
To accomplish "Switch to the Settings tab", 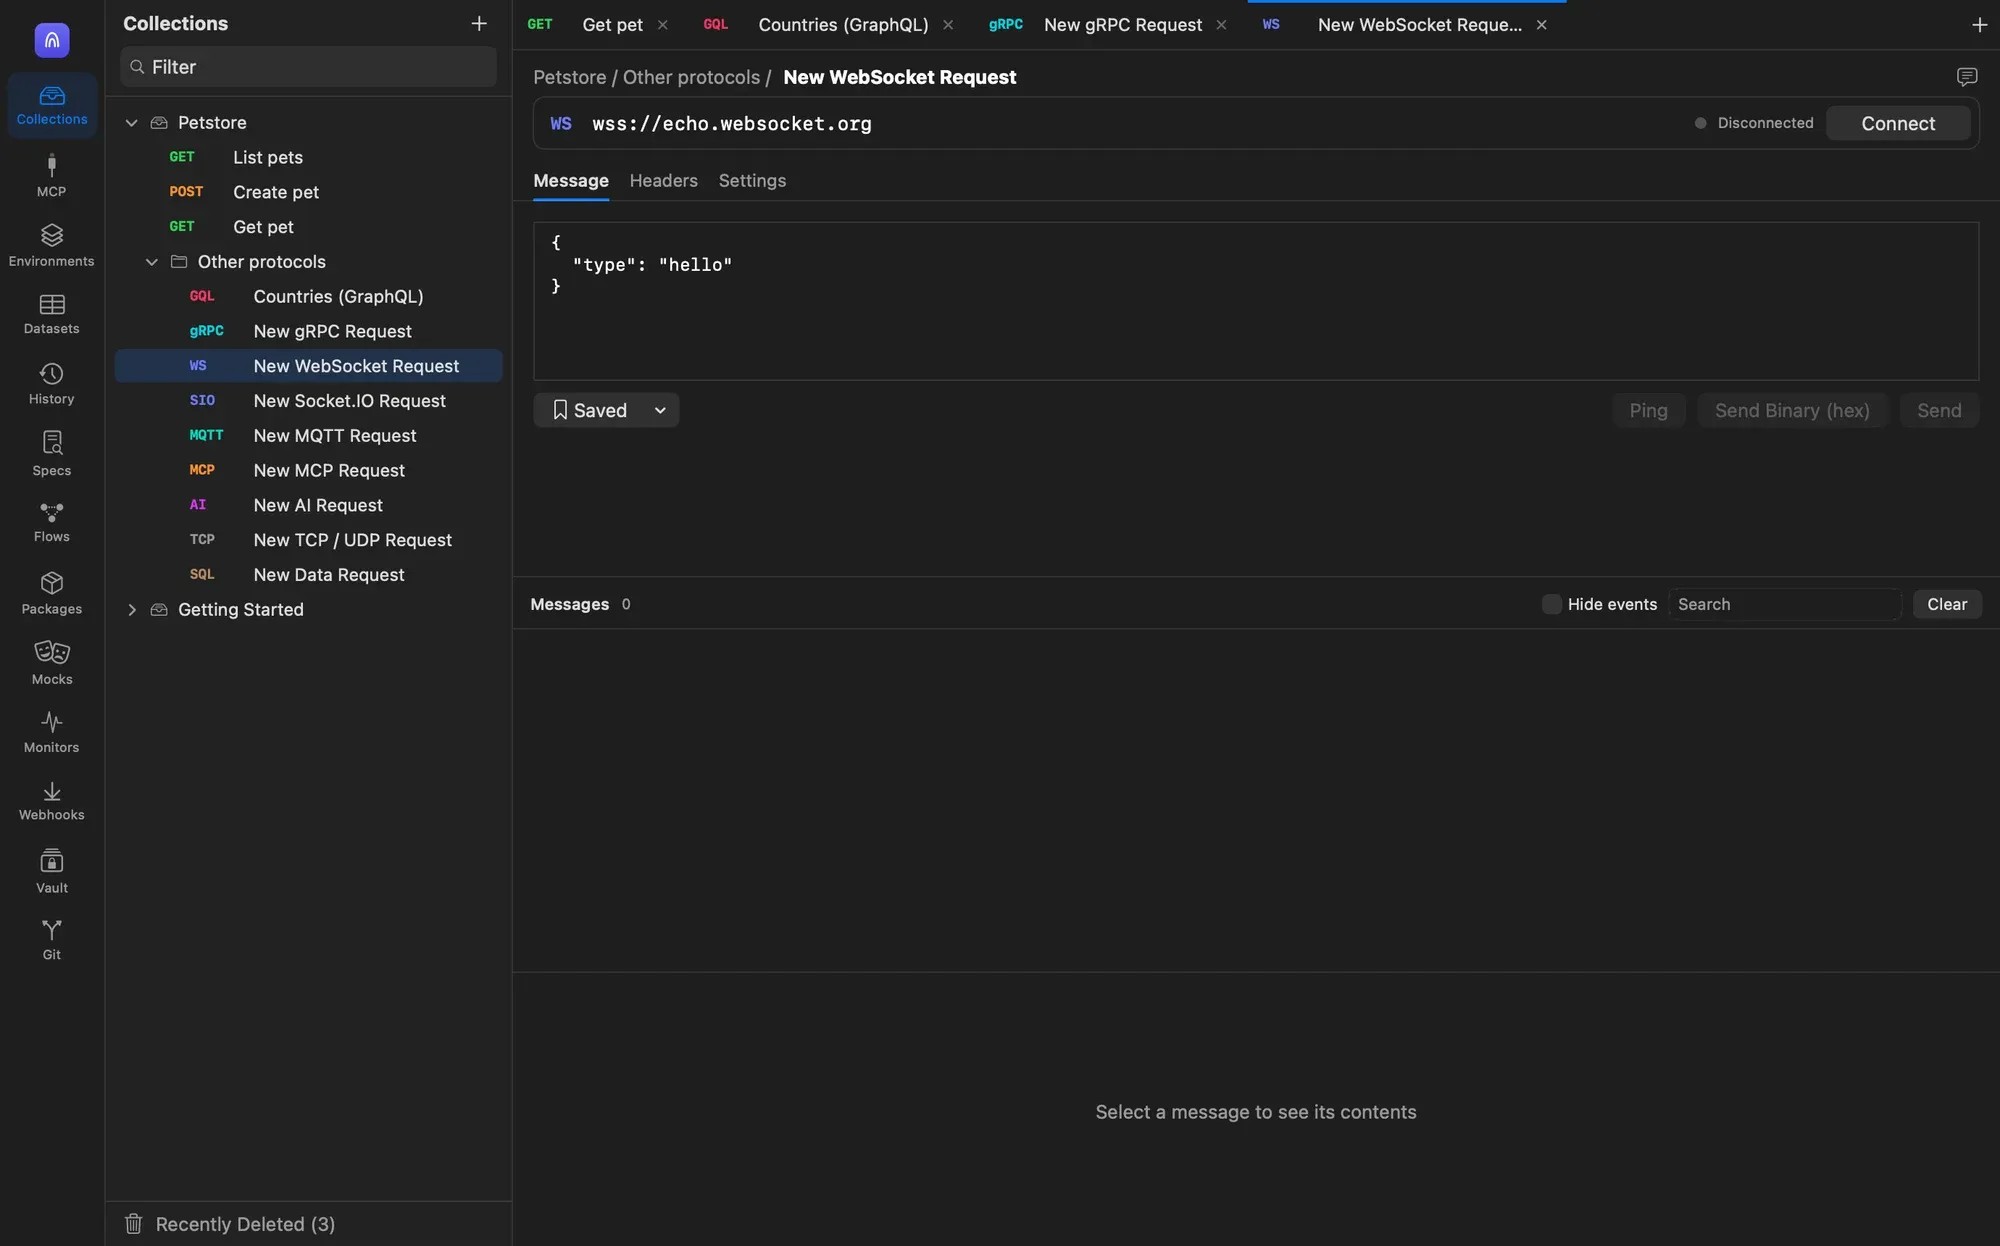I will coord(752,181).
